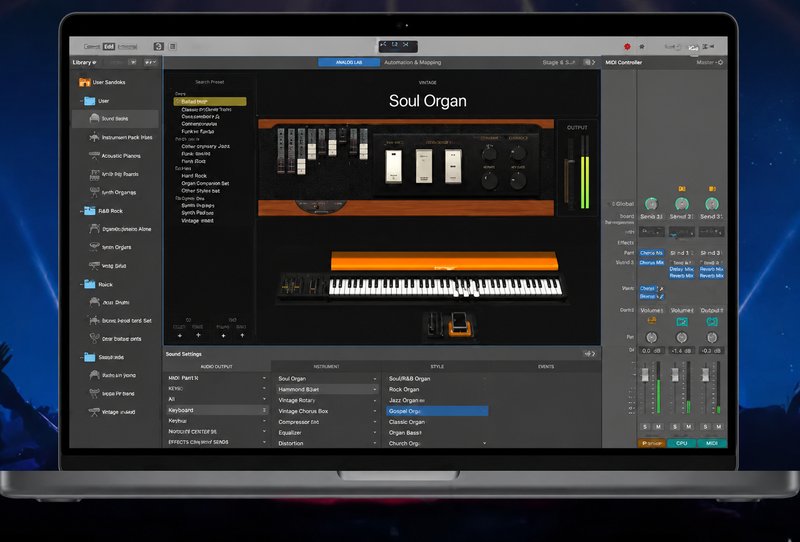Select the highlighted Ballad preset
This screenshot has height=542, width=800.
point(210,102)
